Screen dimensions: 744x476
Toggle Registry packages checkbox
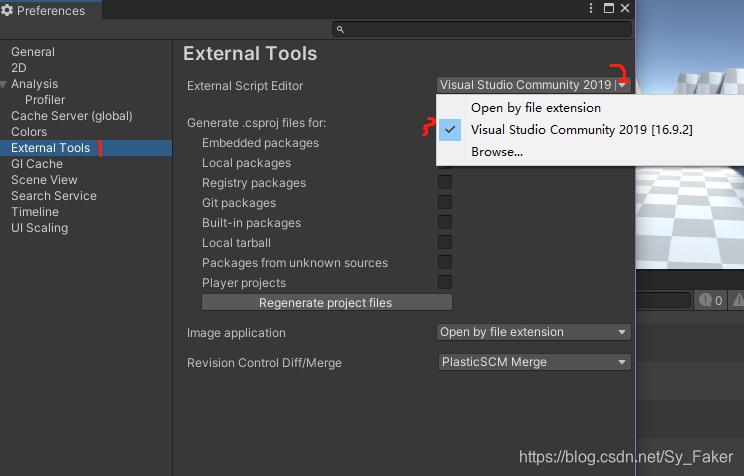[445, 182]
